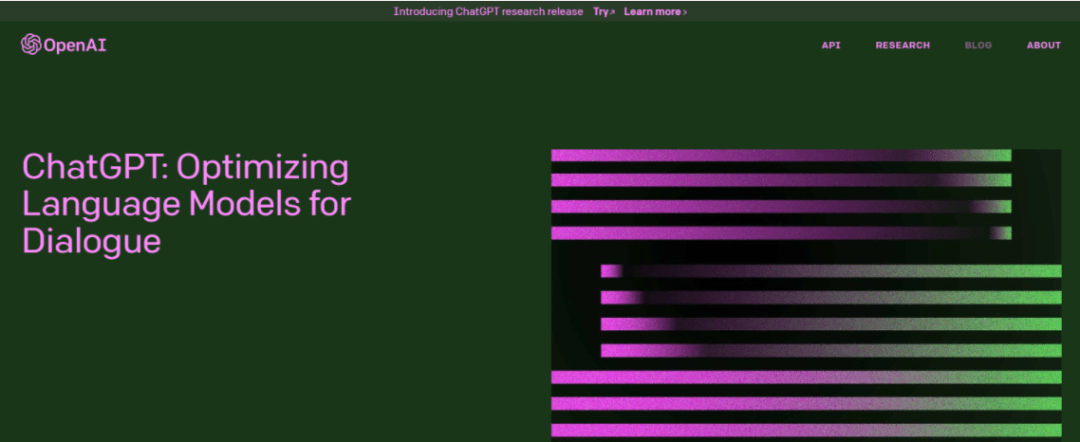Click the striped pink-green hero graphic
This screenshot has height=442, width=1080.
pos(806,295)
